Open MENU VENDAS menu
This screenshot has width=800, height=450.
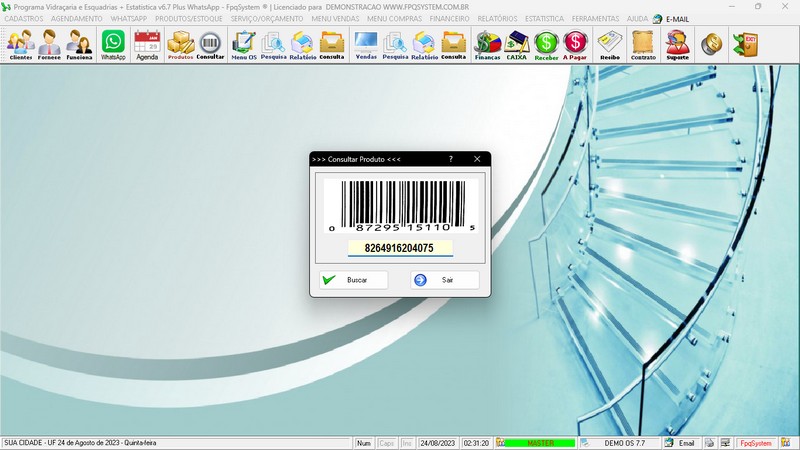[x=335, y=18]
